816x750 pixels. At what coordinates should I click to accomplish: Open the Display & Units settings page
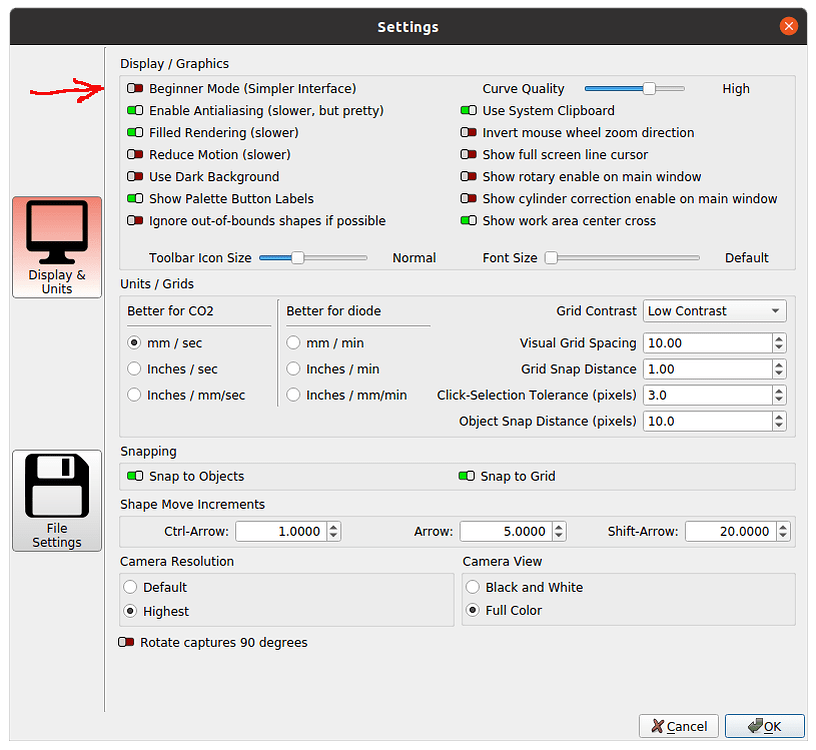[57, 247]
